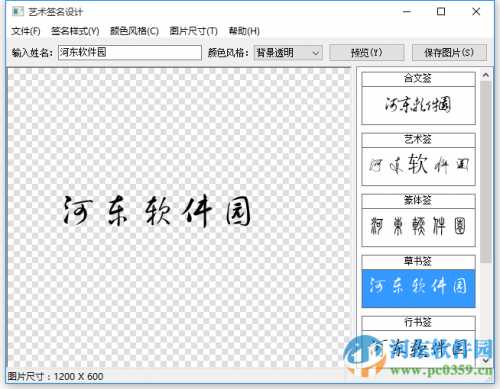Click the style list vertical scrollbar thumb

pos(486,172)
